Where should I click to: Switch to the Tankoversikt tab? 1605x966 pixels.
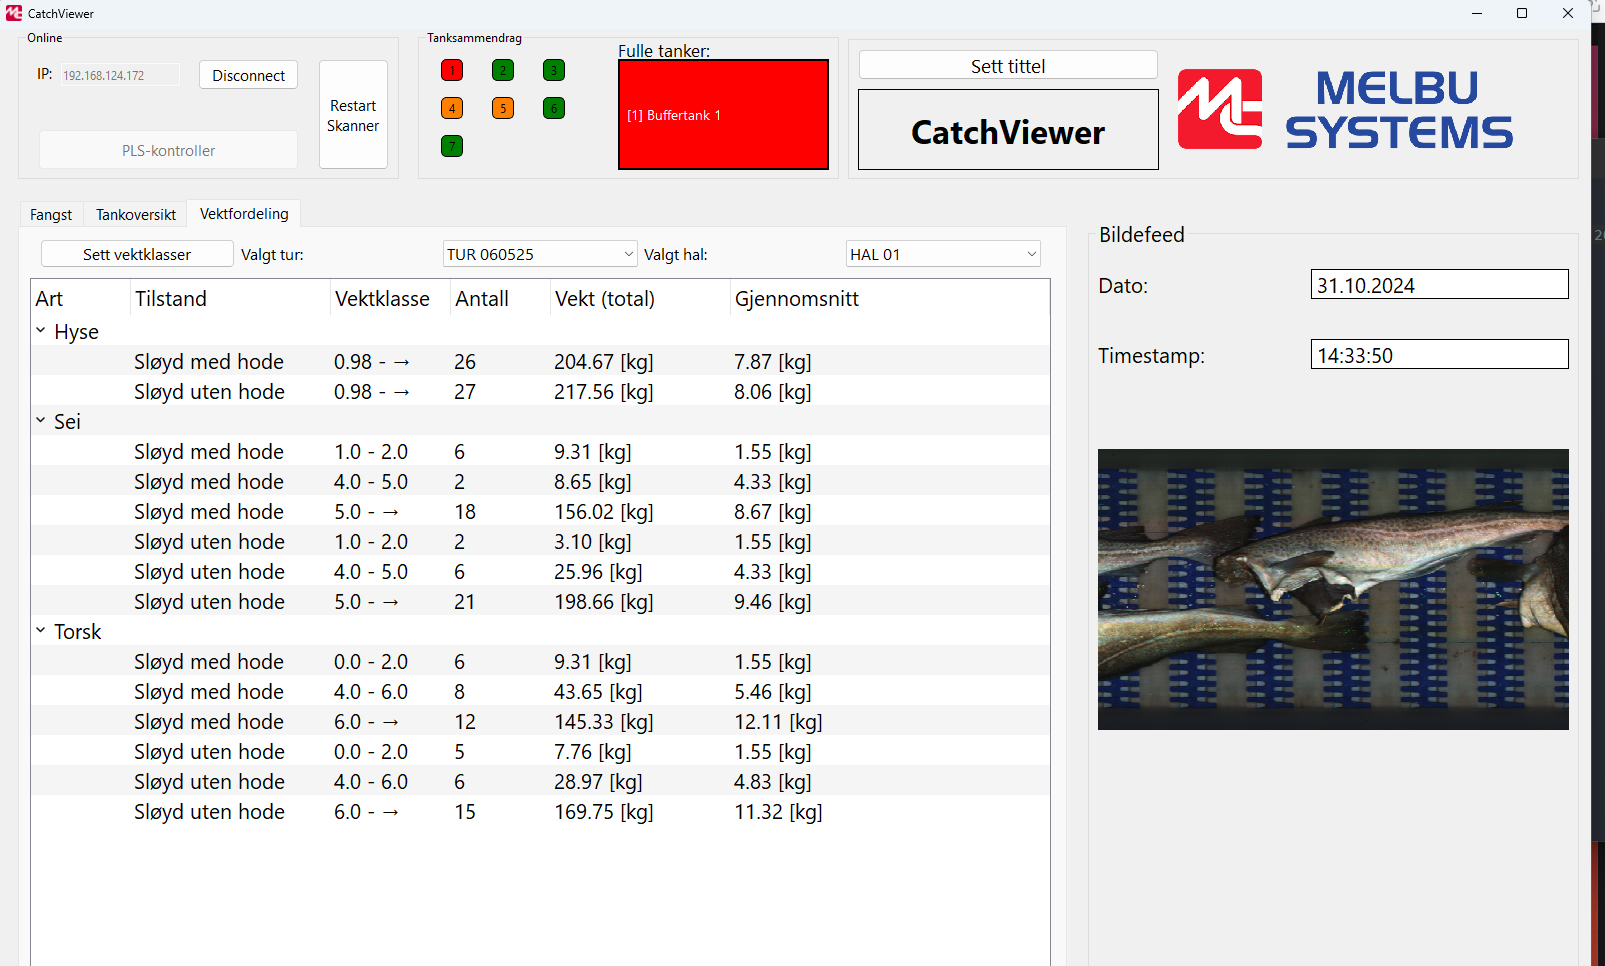pos(136,215)
